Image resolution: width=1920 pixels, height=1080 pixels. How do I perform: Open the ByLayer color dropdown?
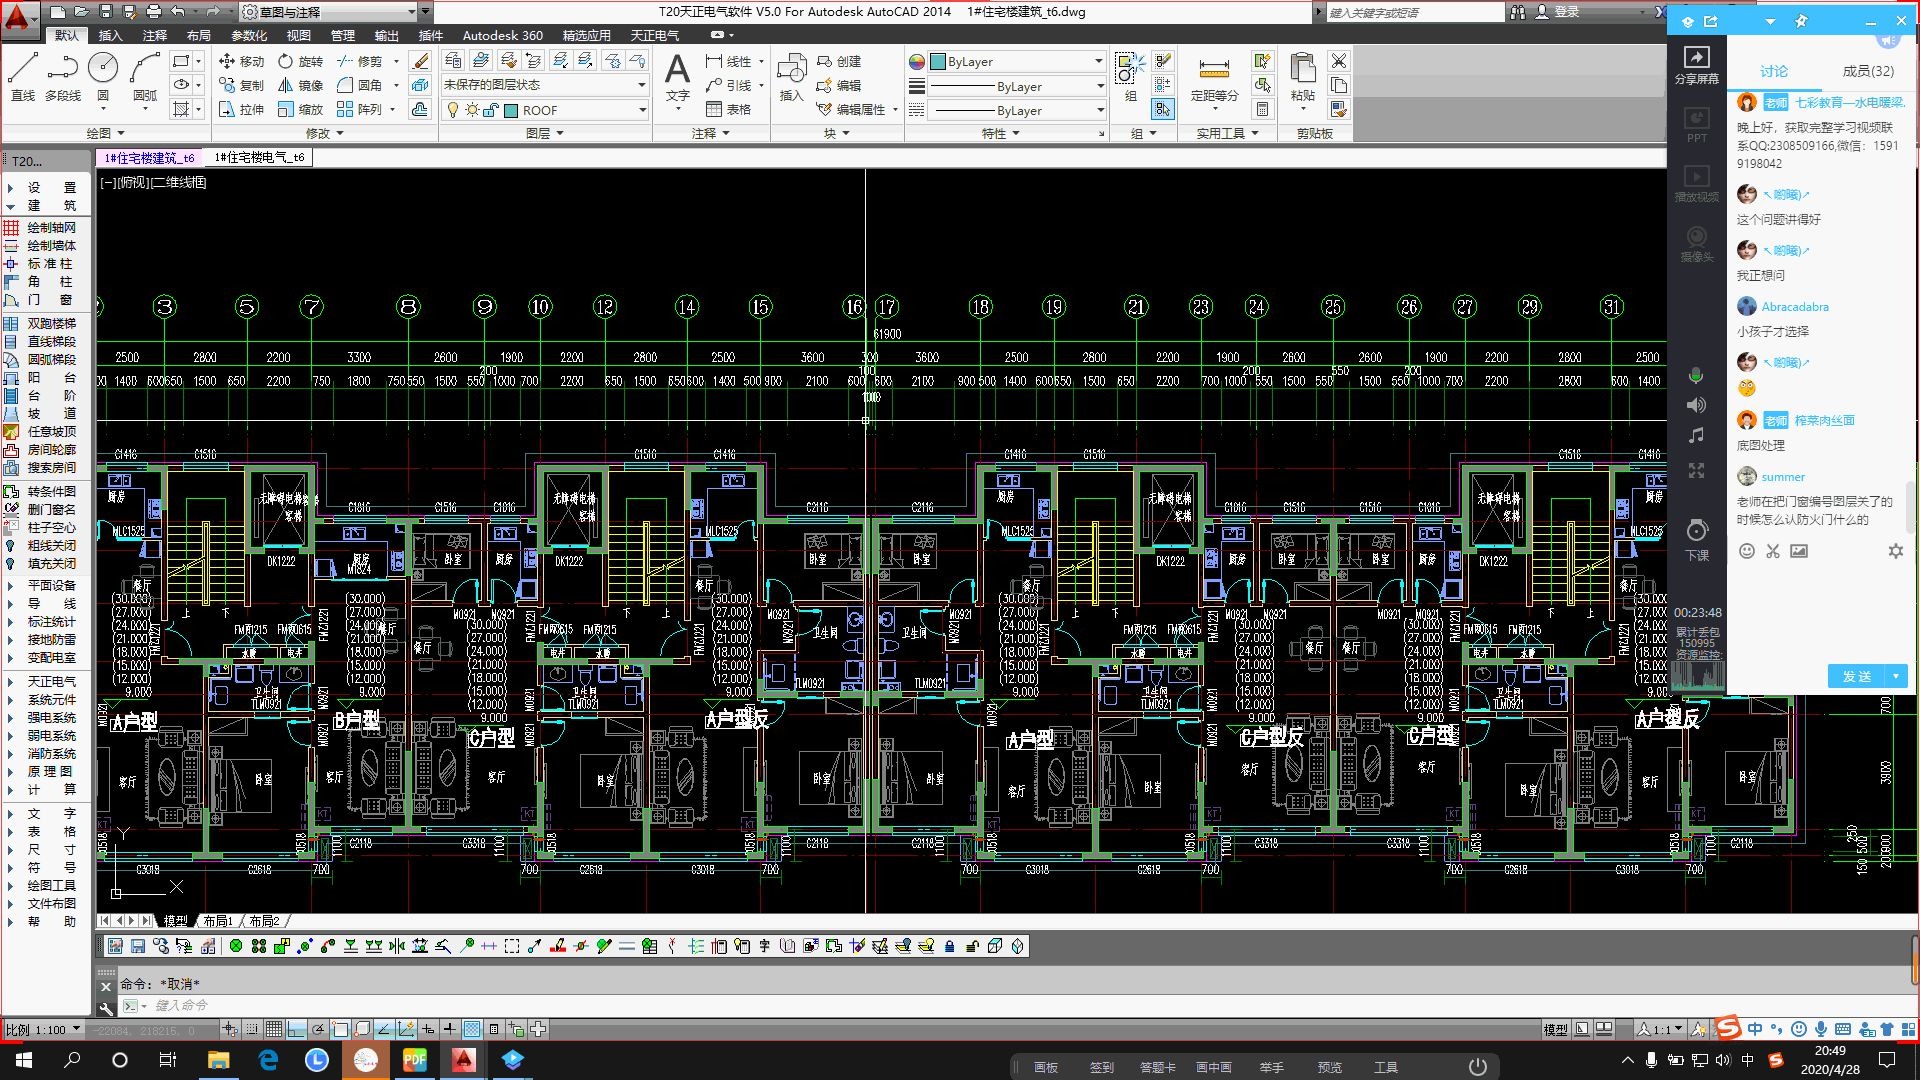pos(1017,61)
